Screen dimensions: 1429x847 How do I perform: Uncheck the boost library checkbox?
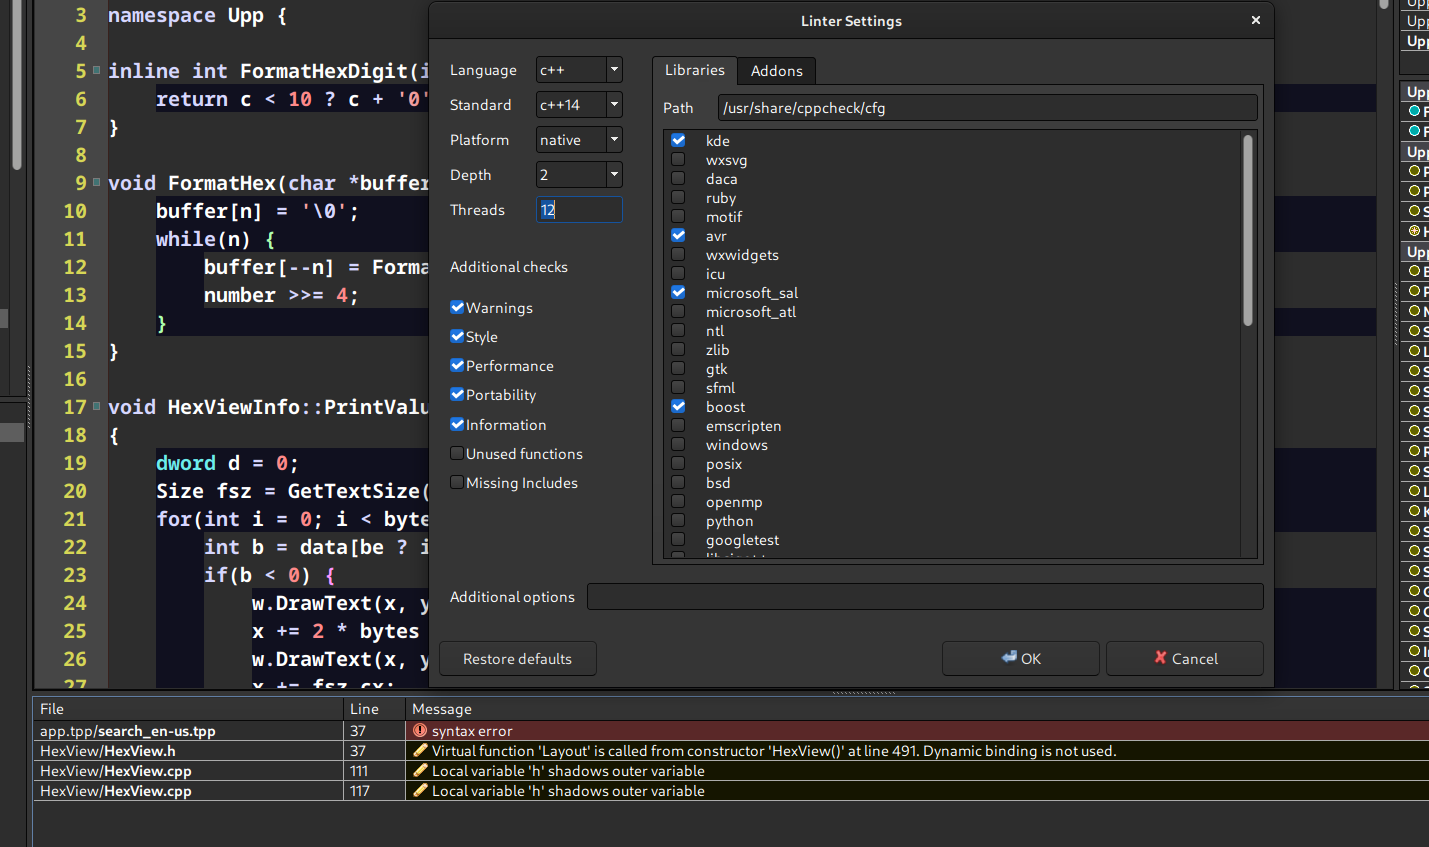678,407
